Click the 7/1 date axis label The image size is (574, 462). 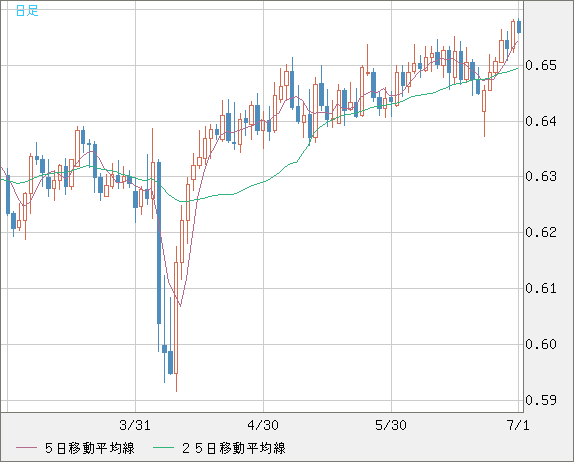518,425
